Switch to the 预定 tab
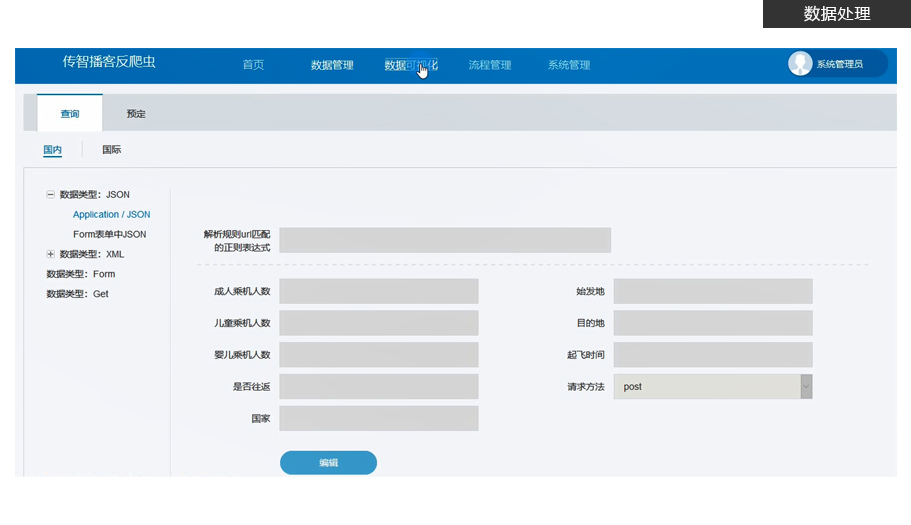The width and height of the screenshot is (911, 525). click(x=136, y=114)
